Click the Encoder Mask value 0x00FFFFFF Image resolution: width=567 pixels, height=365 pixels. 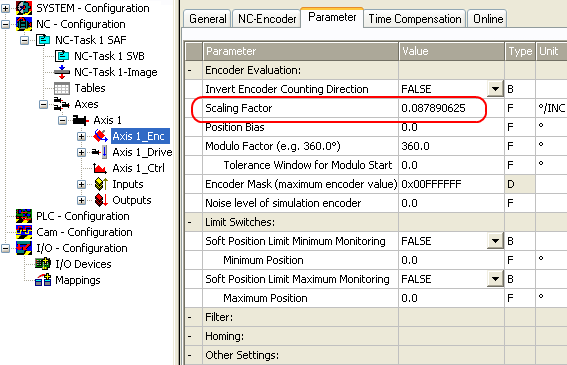452,184
